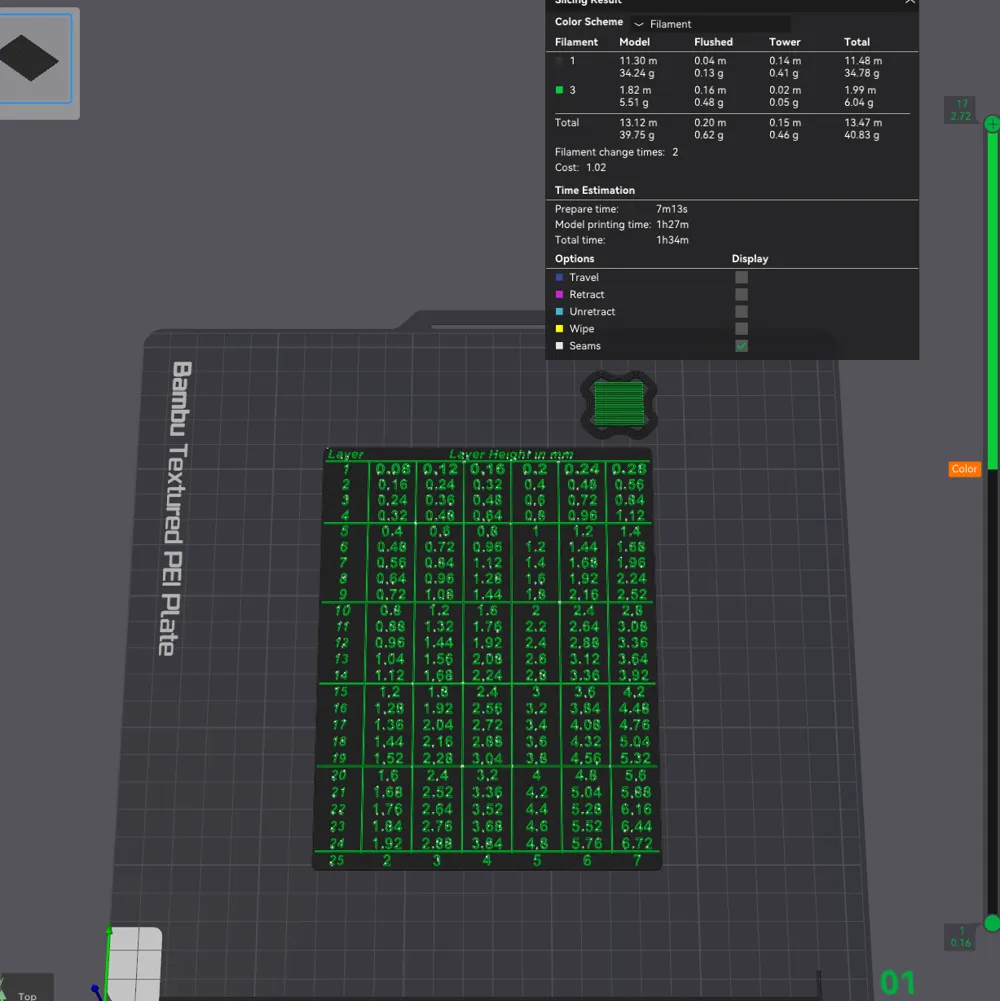Click the Time Estimation heading
The height and width of the screenshot is (1001, 1000).
tap(595, 190)
